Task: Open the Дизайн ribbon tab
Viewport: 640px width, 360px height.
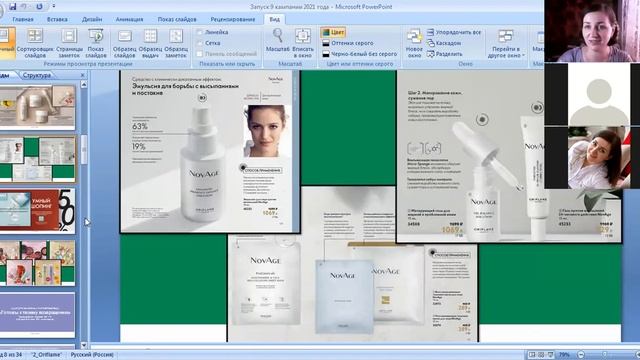Action: click(92, 19)
